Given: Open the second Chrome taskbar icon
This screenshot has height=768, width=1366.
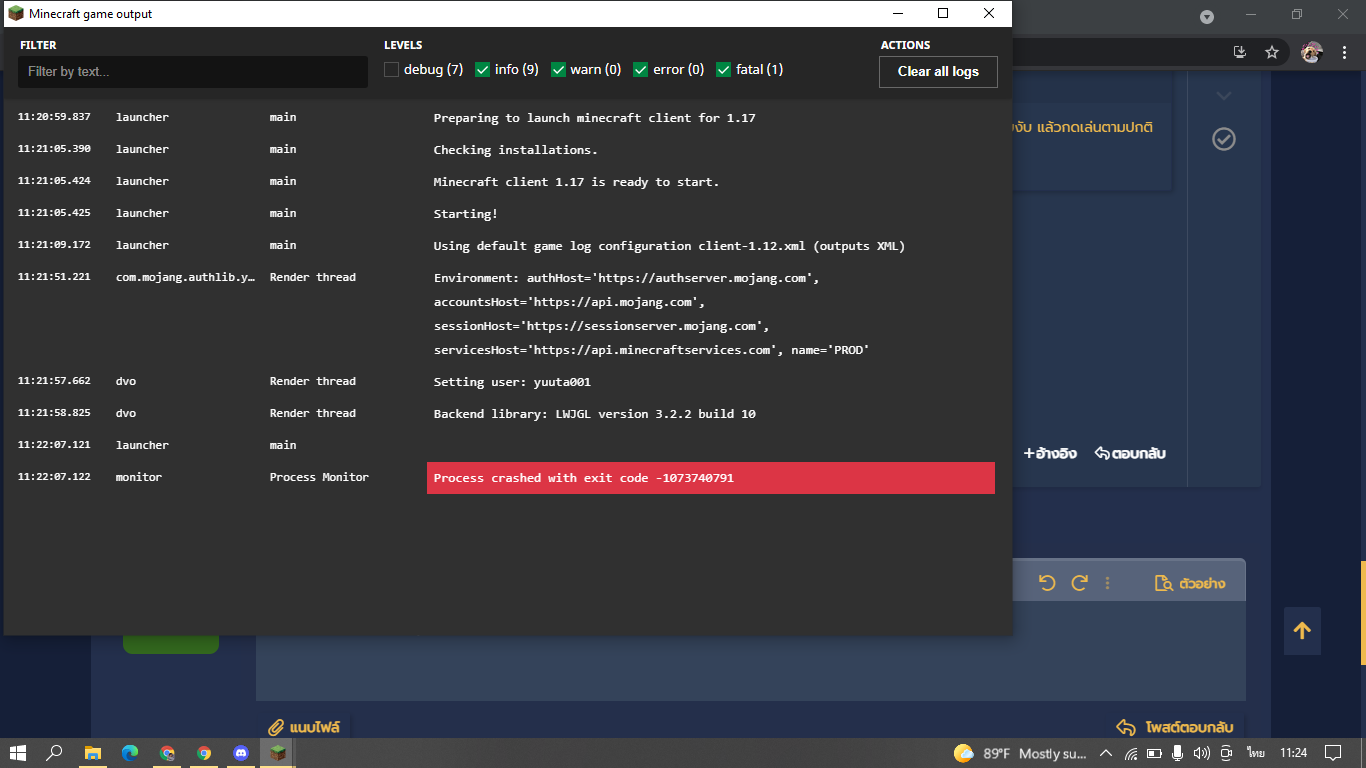Looking at the screenshot, I should pos(204,753).
